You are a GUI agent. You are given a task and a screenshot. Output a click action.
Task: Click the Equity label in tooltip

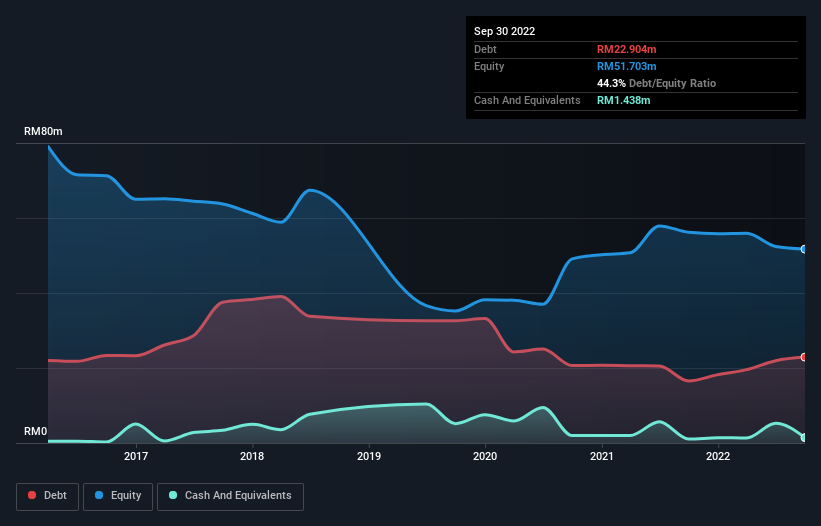[489, 66]
